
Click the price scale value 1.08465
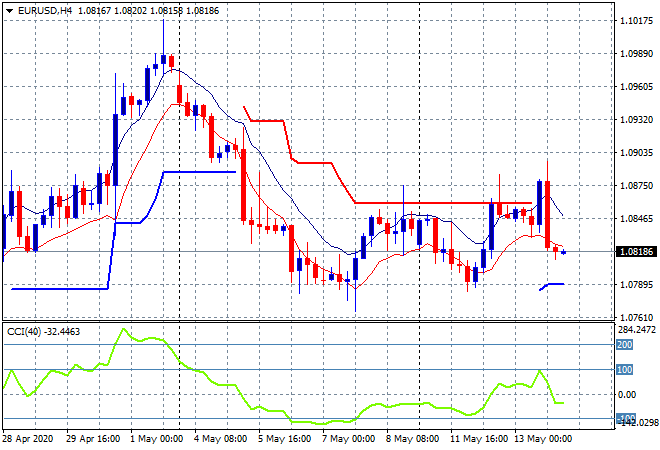[x=637, y=218]
